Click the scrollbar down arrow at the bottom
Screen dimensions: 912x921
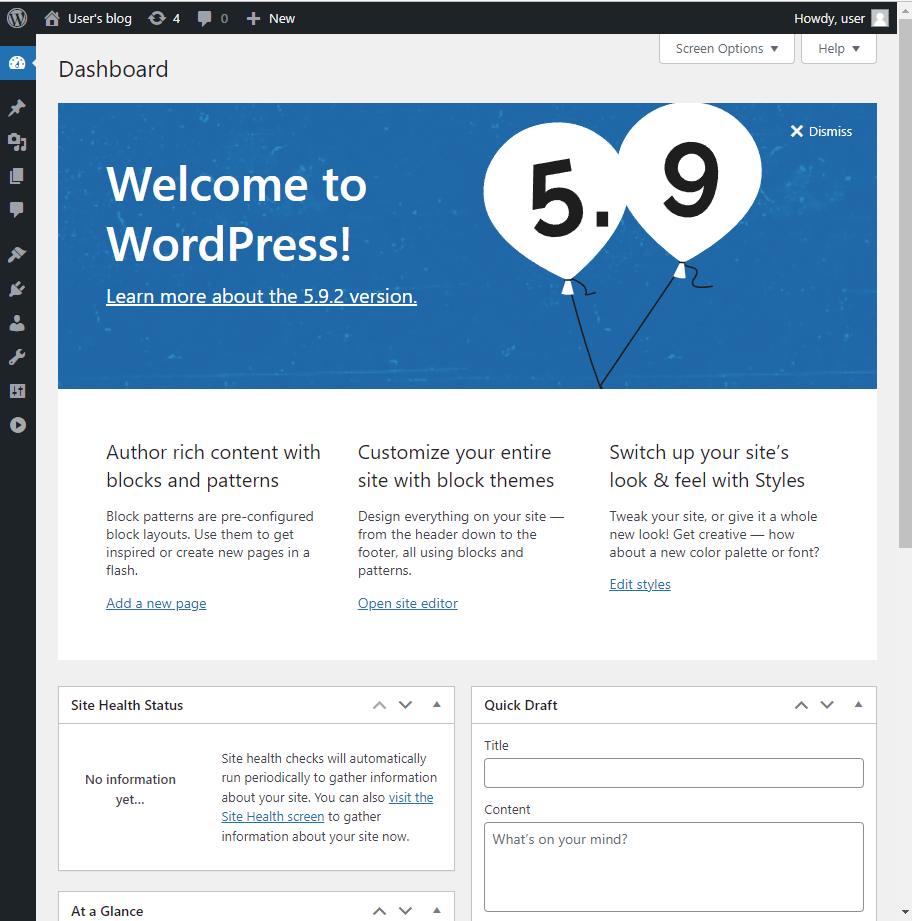(905, 913)
